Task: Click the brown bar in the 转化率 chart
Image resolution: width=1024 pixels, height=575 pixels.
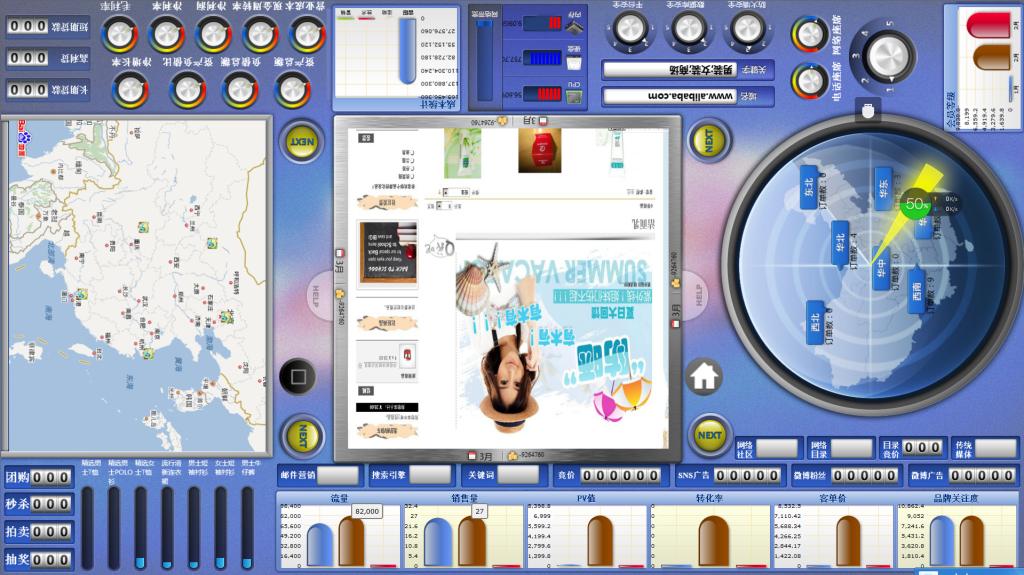Action: tap(714, 542)
